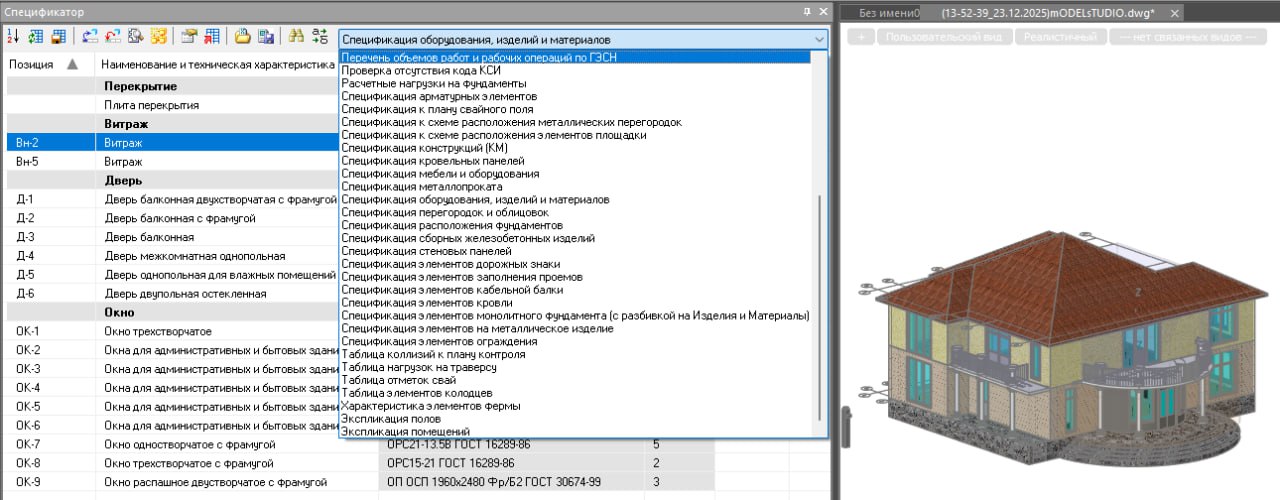This screenshot has height=500, width=1280.
Task: Click the dropdown list vertical scrollbar
Action: [x=822, y=300]
